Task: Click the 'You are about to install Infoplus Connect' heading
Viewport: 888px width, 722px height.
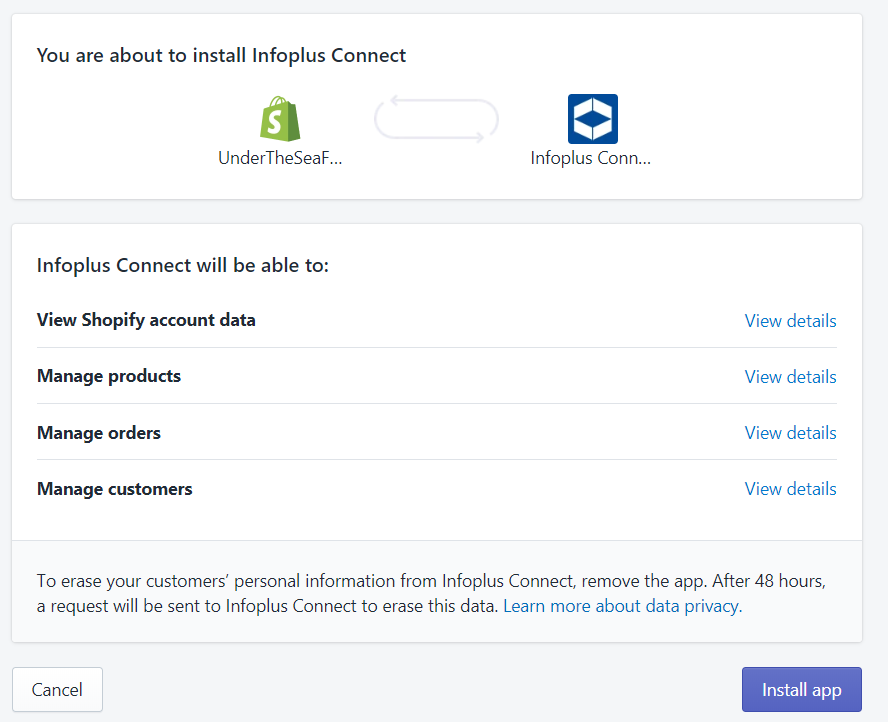Action: tap(221, 55)
